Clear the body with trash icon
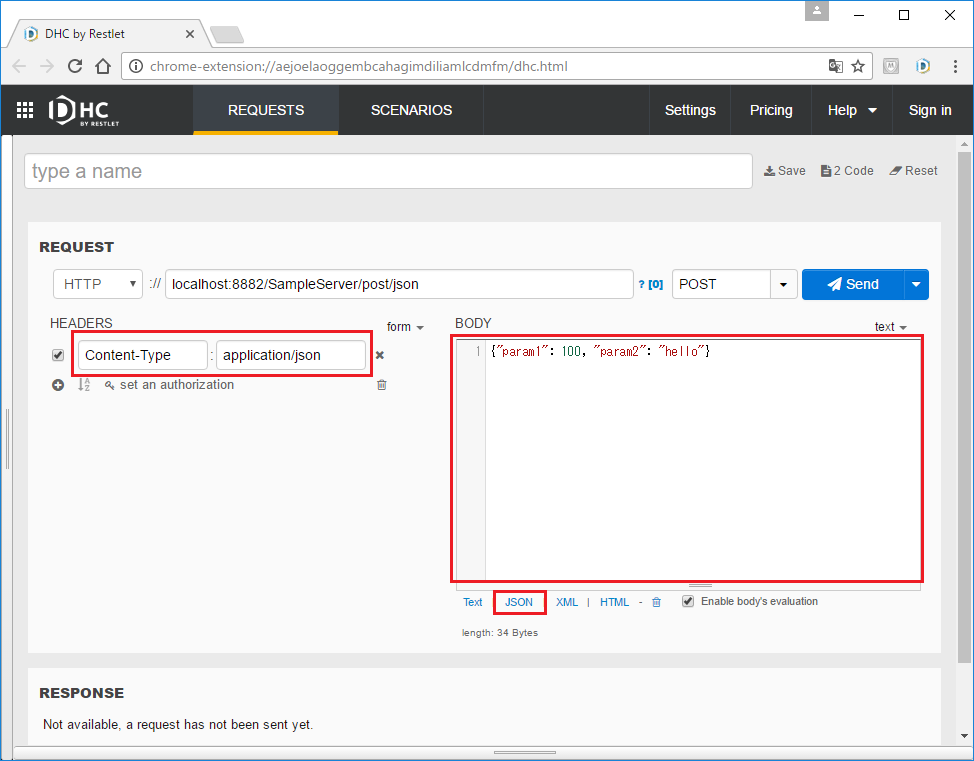Image resolution: width=974 pixels, height=761 pixels. pyautogui.click(x=657, y=602)
